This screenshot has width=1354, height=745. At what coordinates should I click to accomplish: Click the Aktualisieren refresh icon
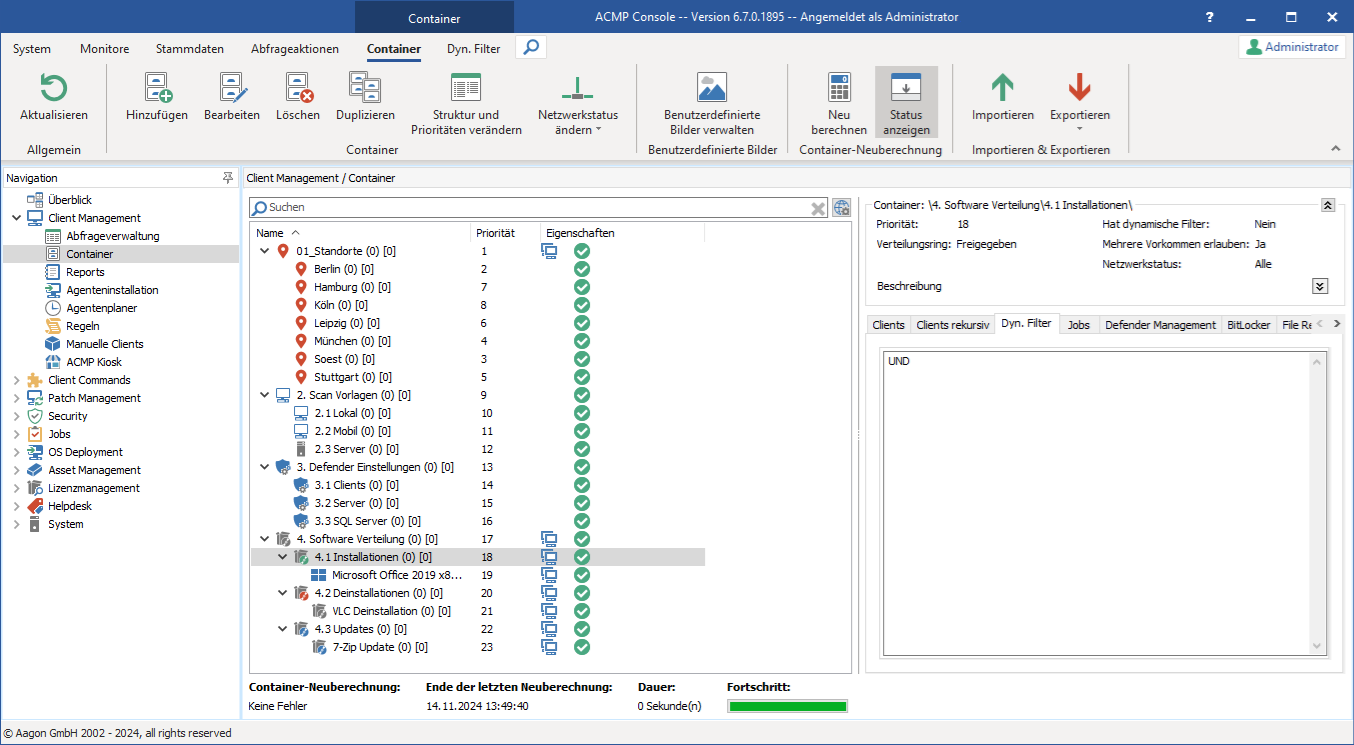[x=53, y=89]
